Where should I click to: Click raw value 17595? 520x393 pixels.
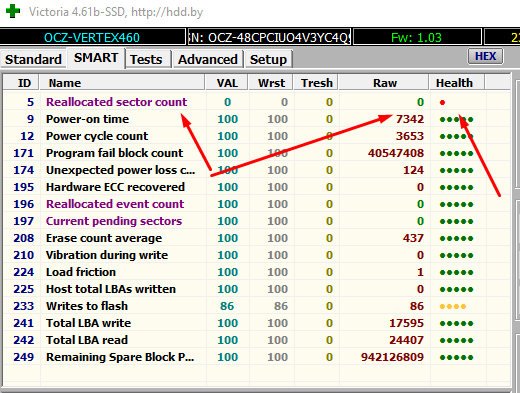[407, 323]
